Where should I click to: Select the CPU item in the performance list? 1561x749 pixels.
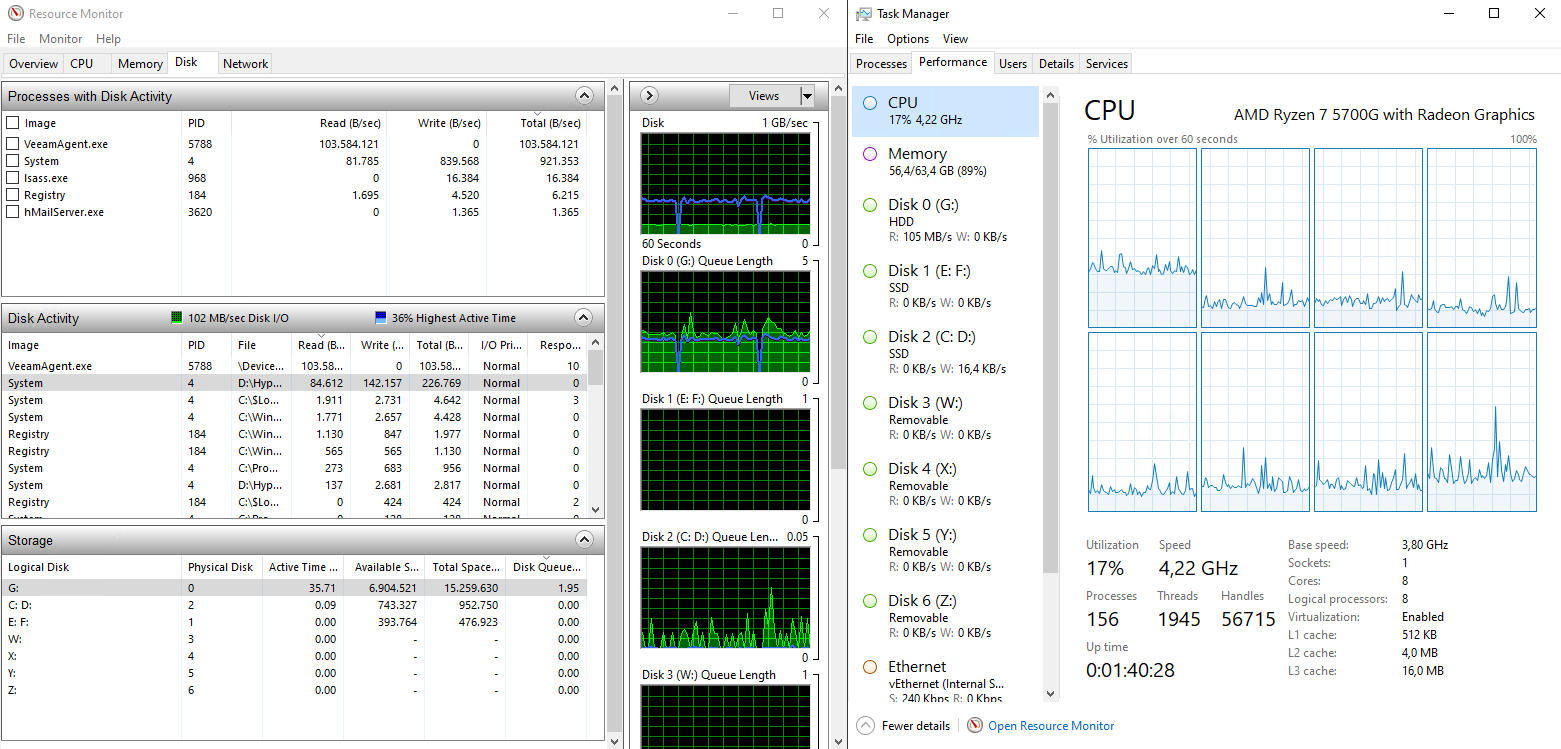pyautogui.click(x=945, y=111)
